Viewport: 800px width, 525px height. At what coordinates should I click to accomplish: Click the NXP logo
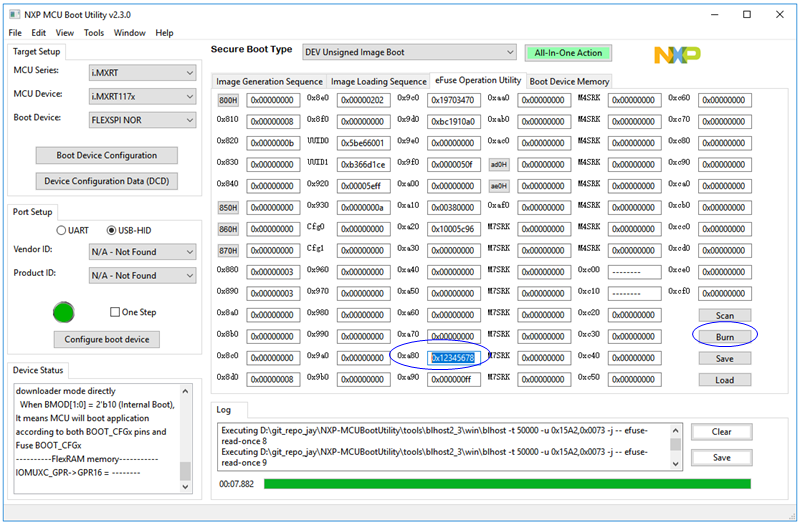point(677,55)
